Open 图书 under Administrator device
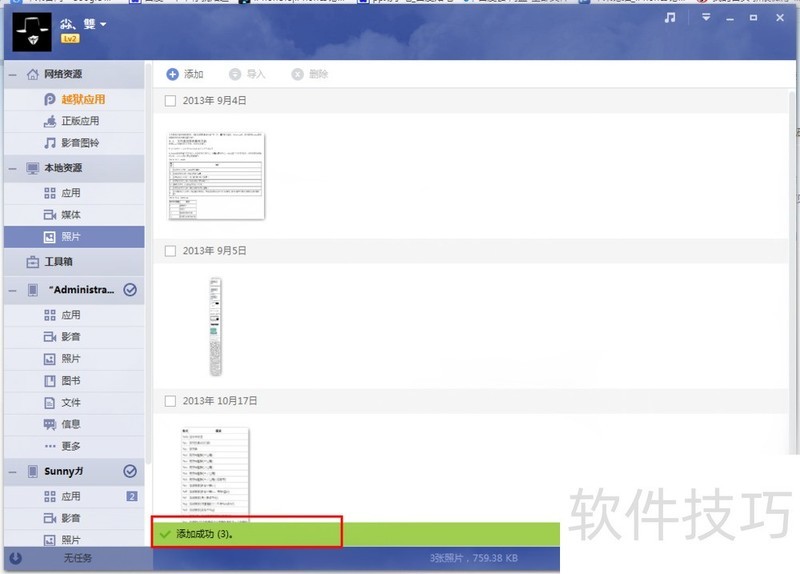 (x=70, y=381)
